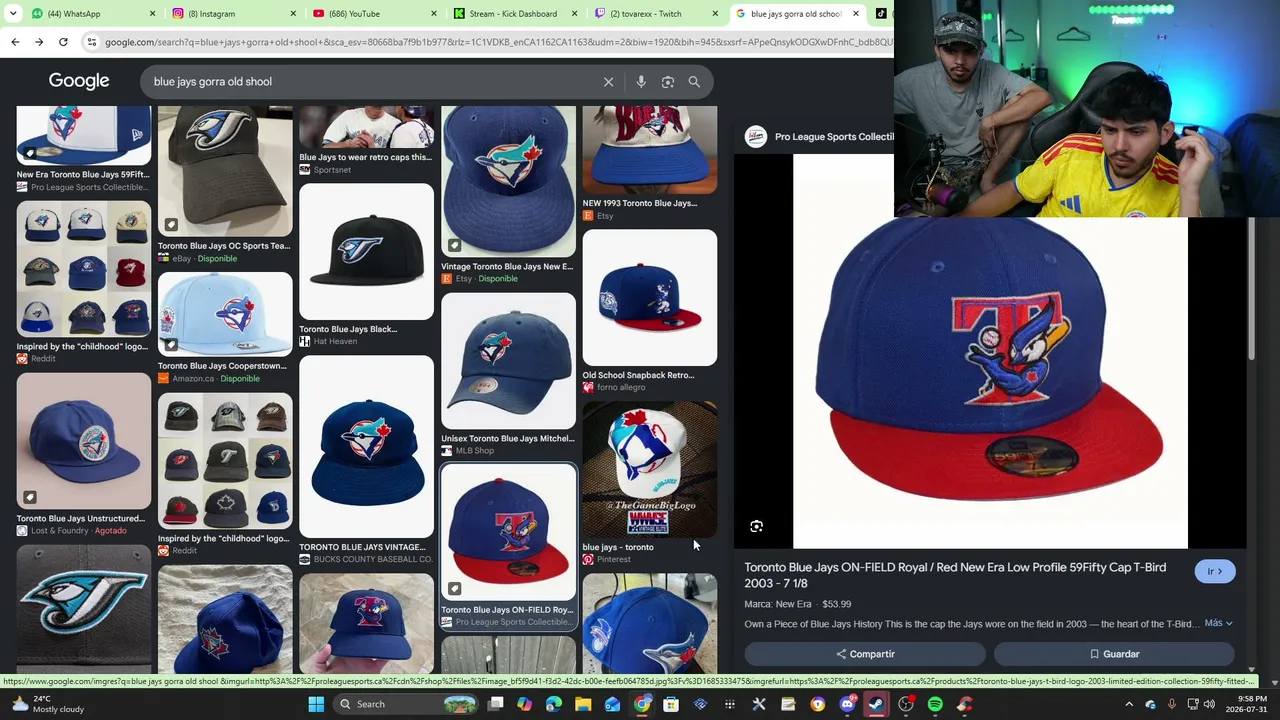Screen dimensions: 1280x720
Task: Launch Copilot from the taskbar
Action: click(525, 704)
